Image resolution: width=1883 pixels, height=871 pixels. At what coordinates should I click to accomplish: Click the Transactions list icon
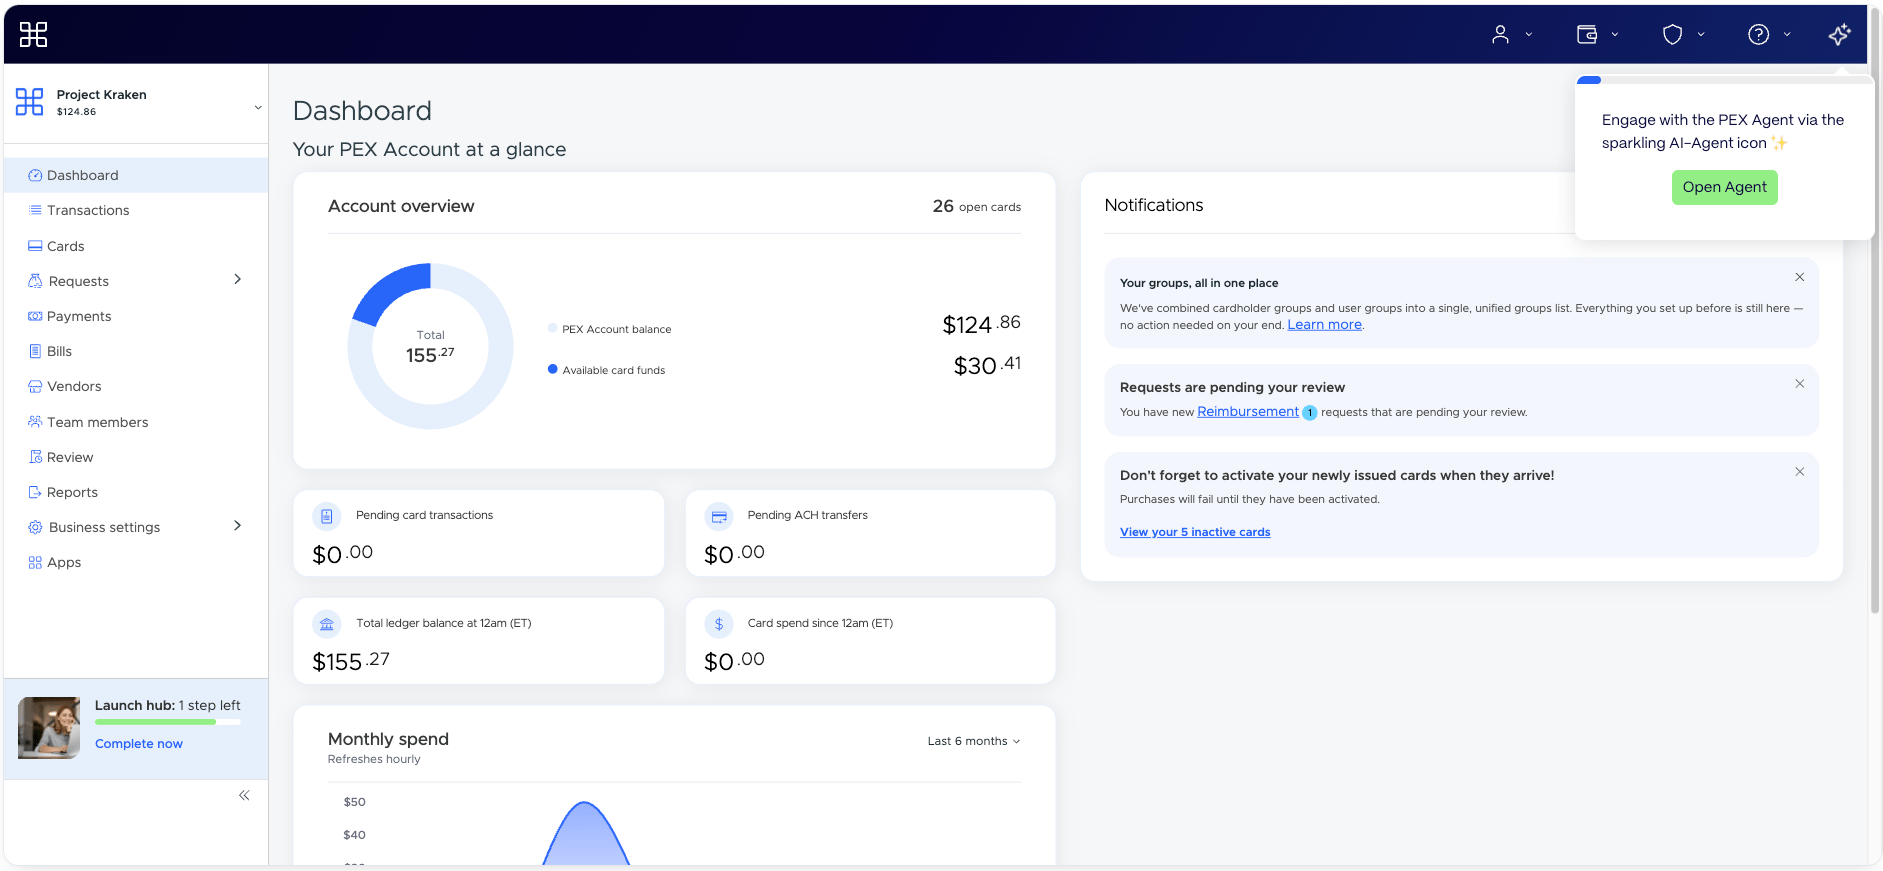coord(35,210)
